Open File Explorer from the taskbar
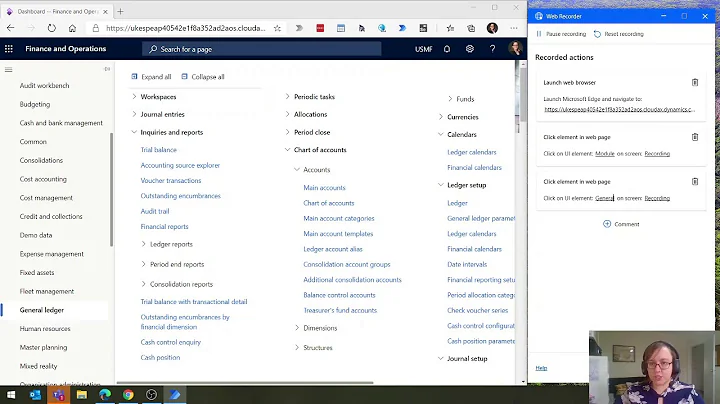The height and width of the screenshot is (404, 720). coord(82,395)
